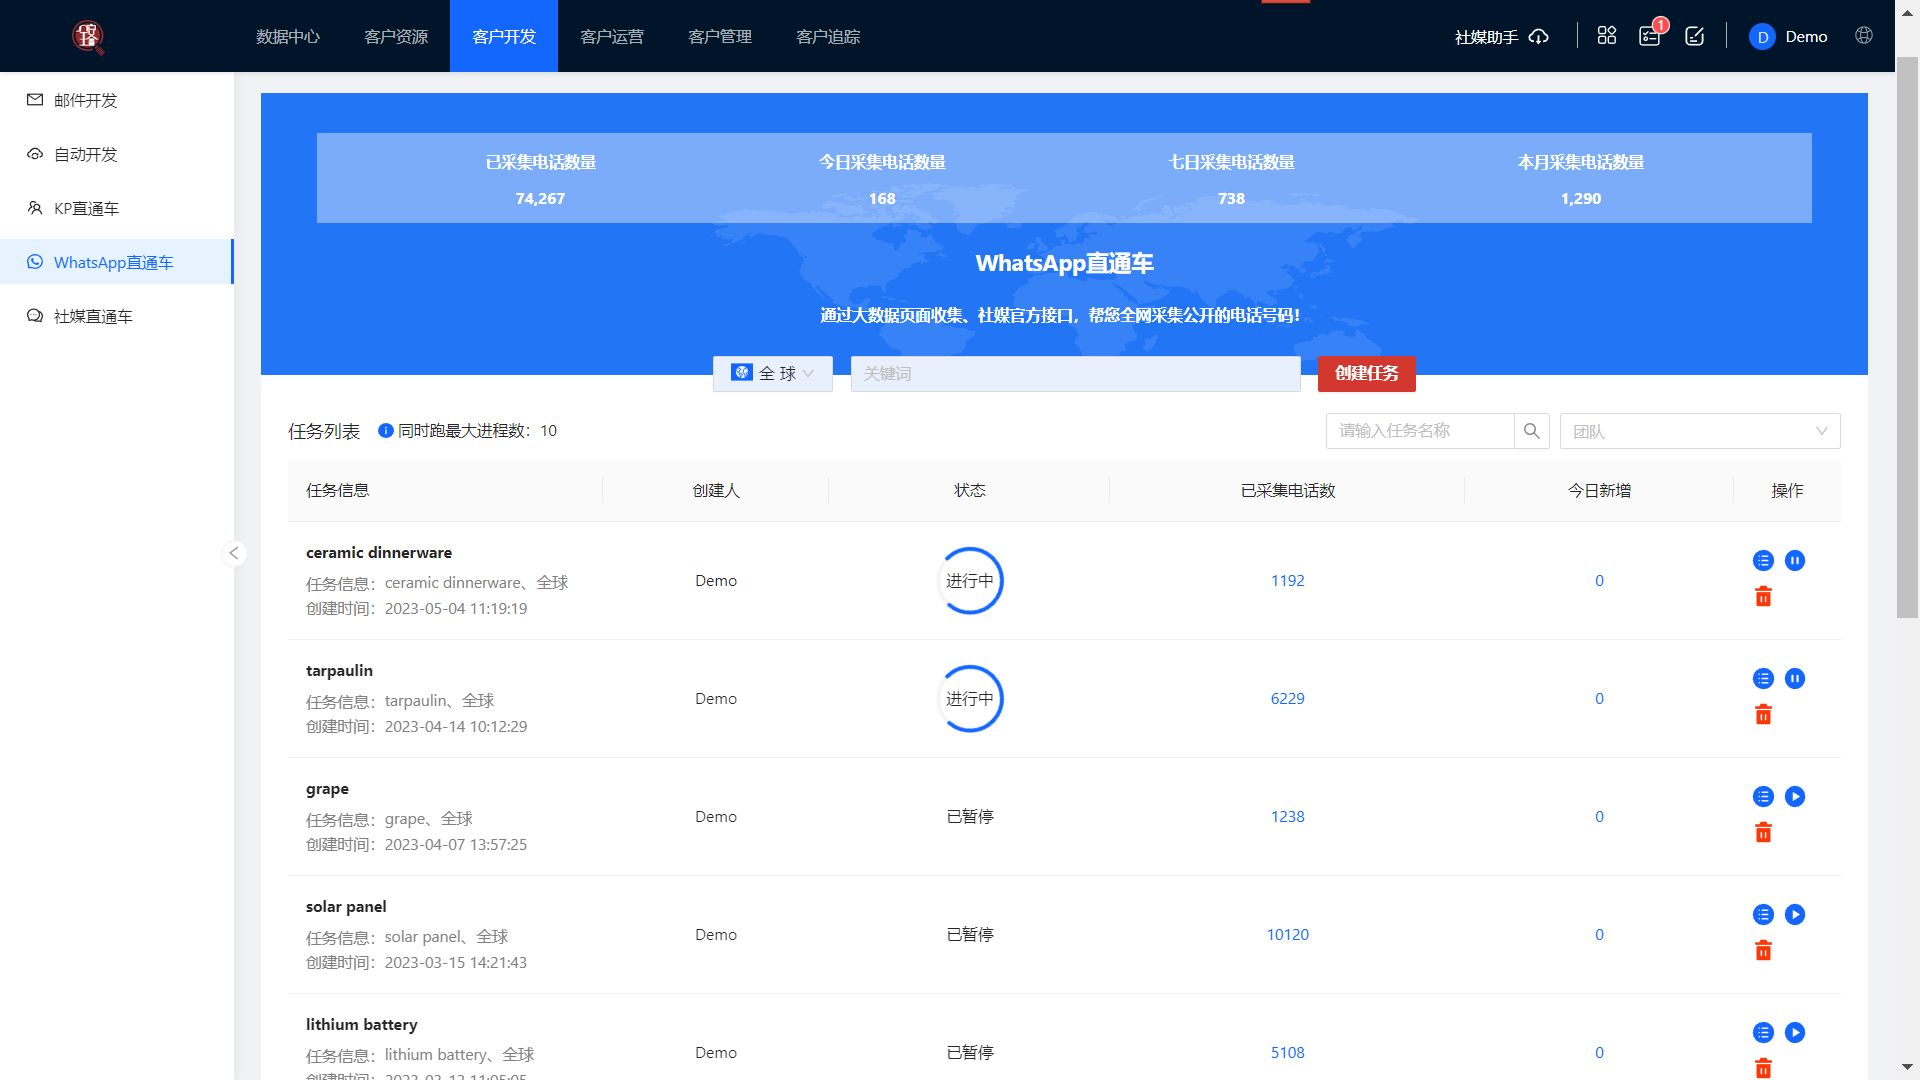Image resolution: width=1920 pixels, height=1080 pixels.
Task: Delete the tarpaulin task
Action: tap(1763, 715)
